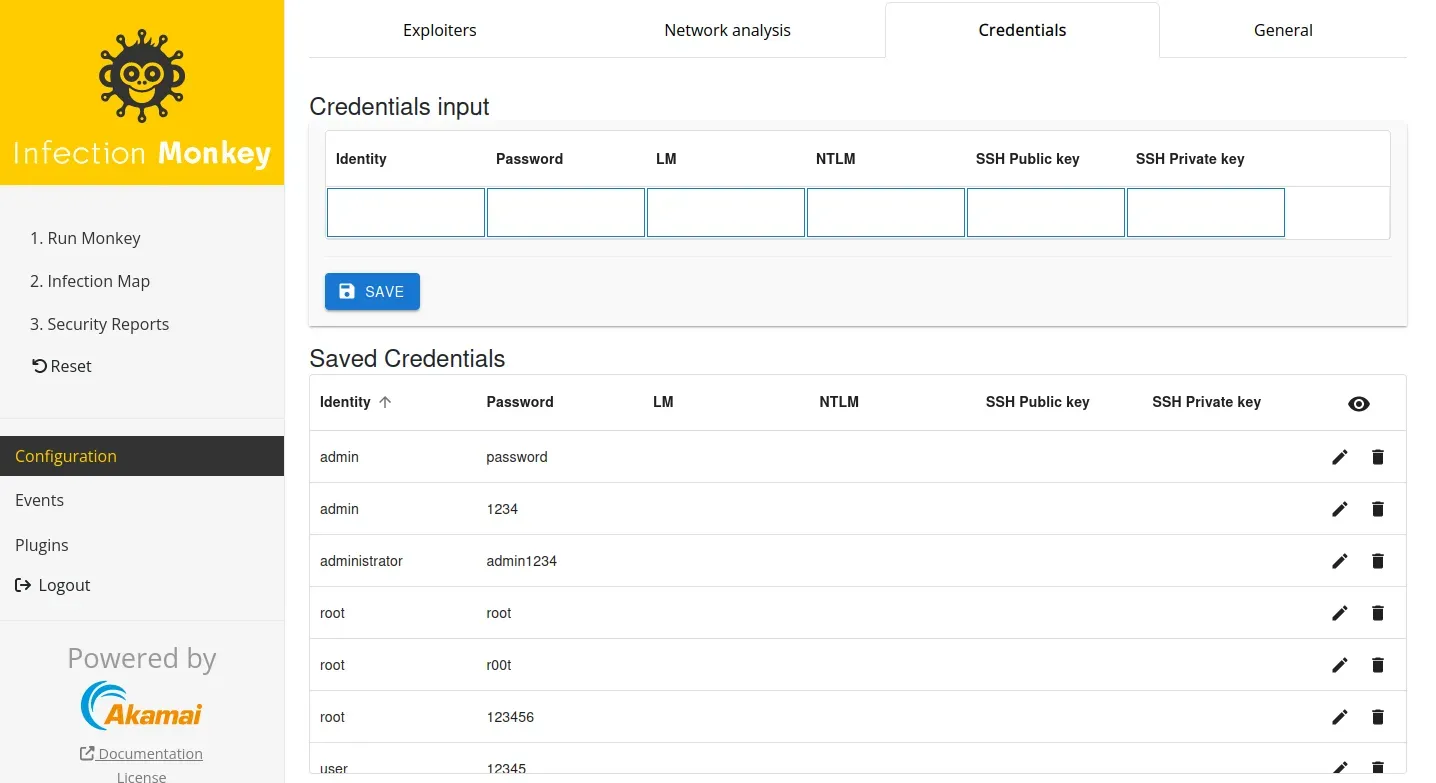Click the Akamai logo
Image resolution: width=1436 pixels, height=783 pixels.
click(x=141, y=706)
